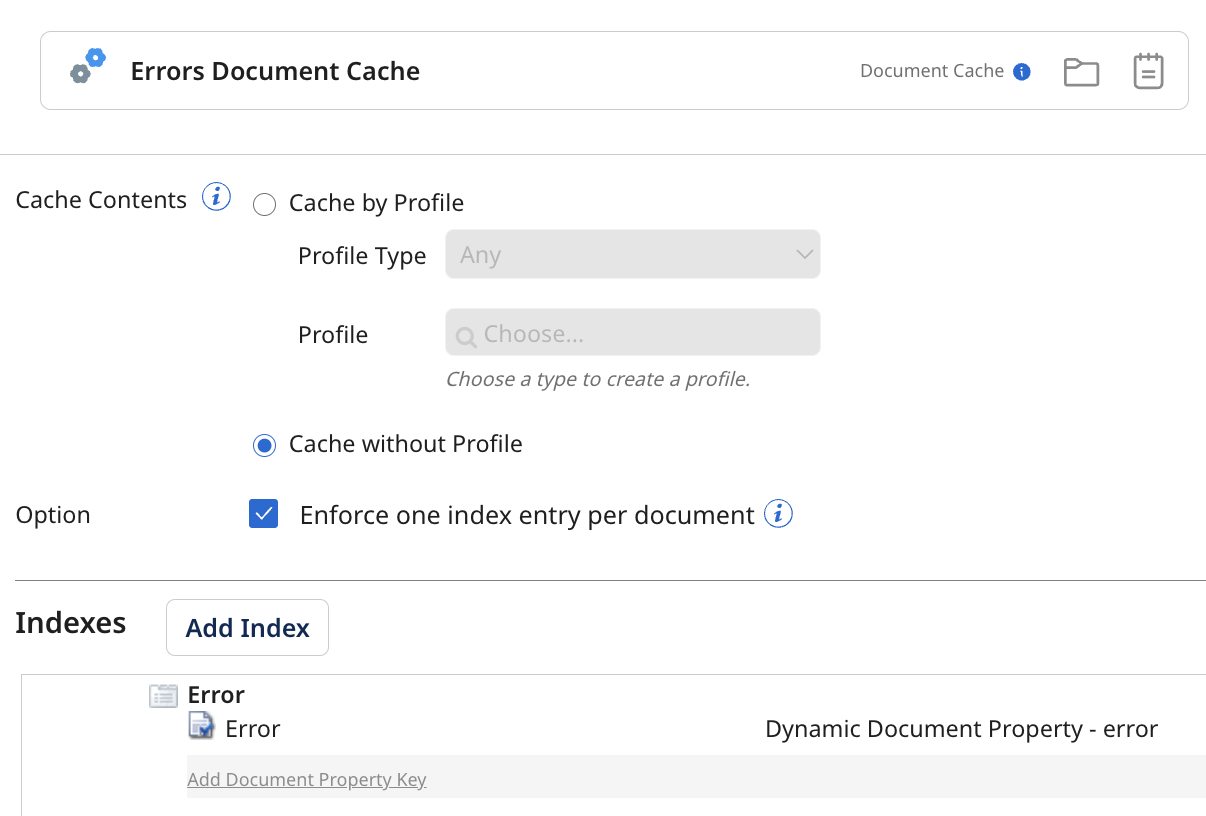Open the Profile Type dropdown showing Any
The width and height of the screenshot is (1206, 816).
coord(632,254)
